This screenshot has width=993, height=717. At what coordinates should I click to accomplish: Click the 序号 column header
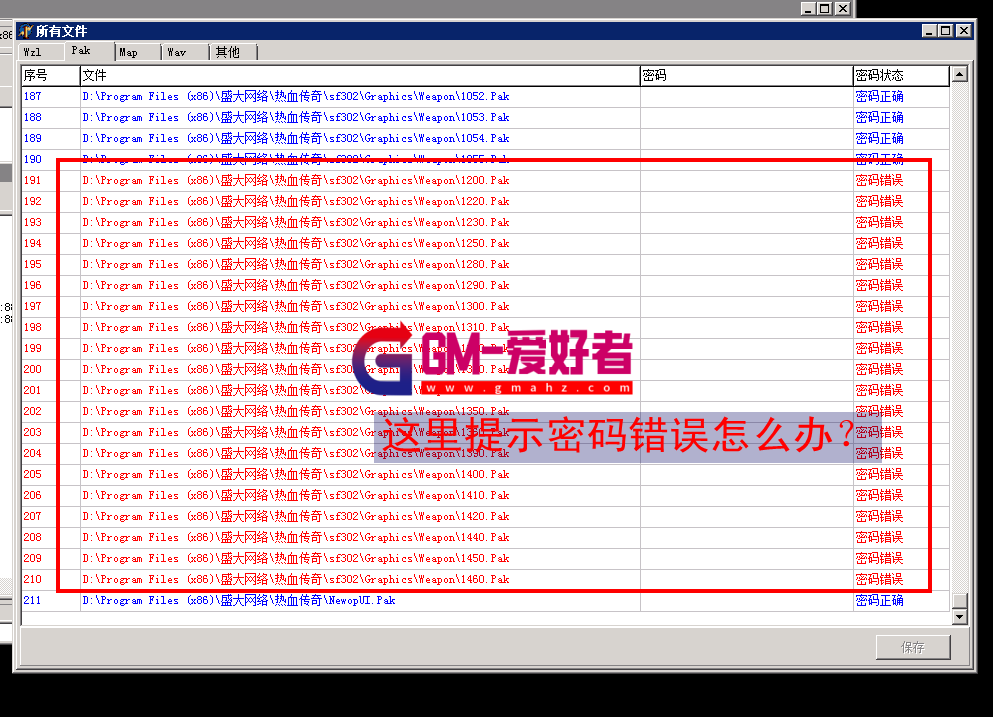click(x=51, y=75)
